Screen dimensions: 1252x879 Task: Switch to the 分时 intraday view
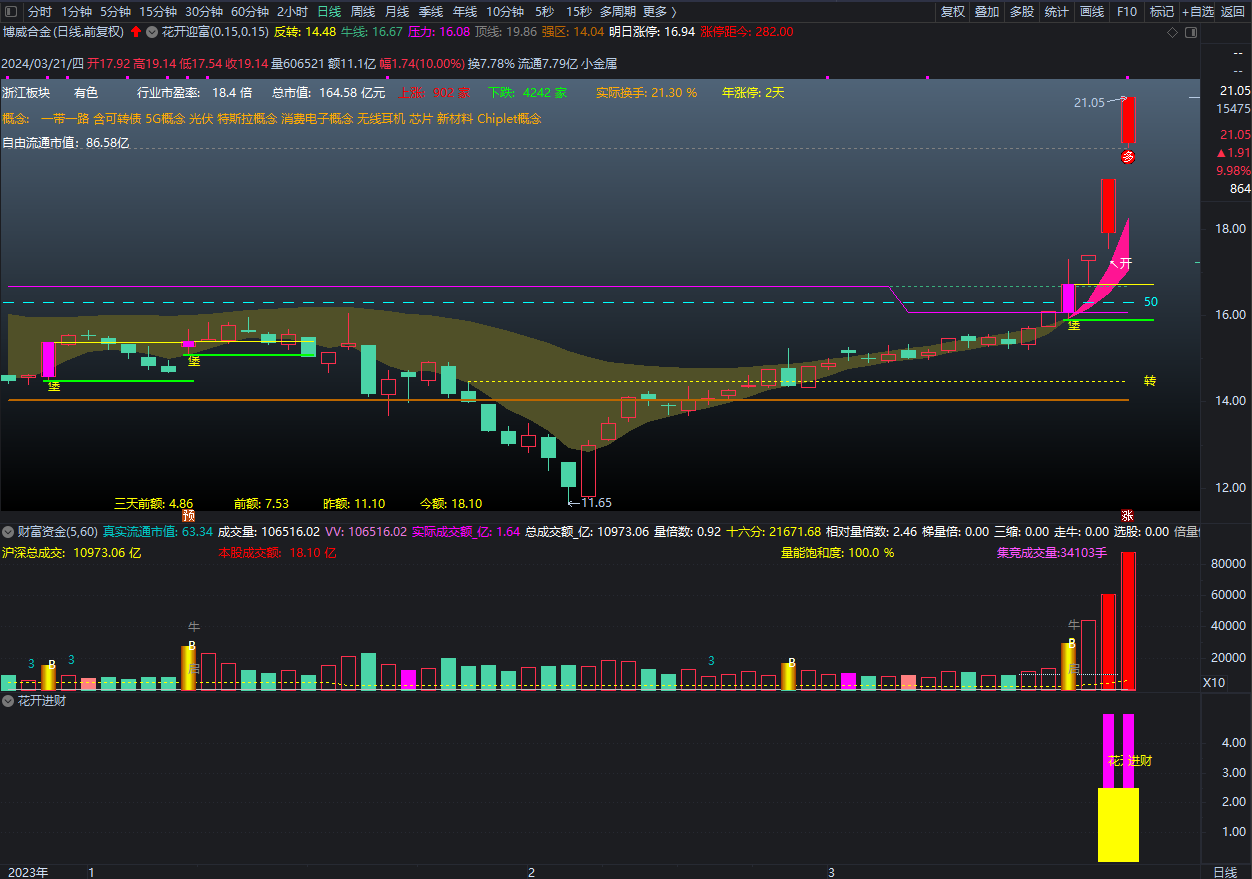[x=40, y=12]
